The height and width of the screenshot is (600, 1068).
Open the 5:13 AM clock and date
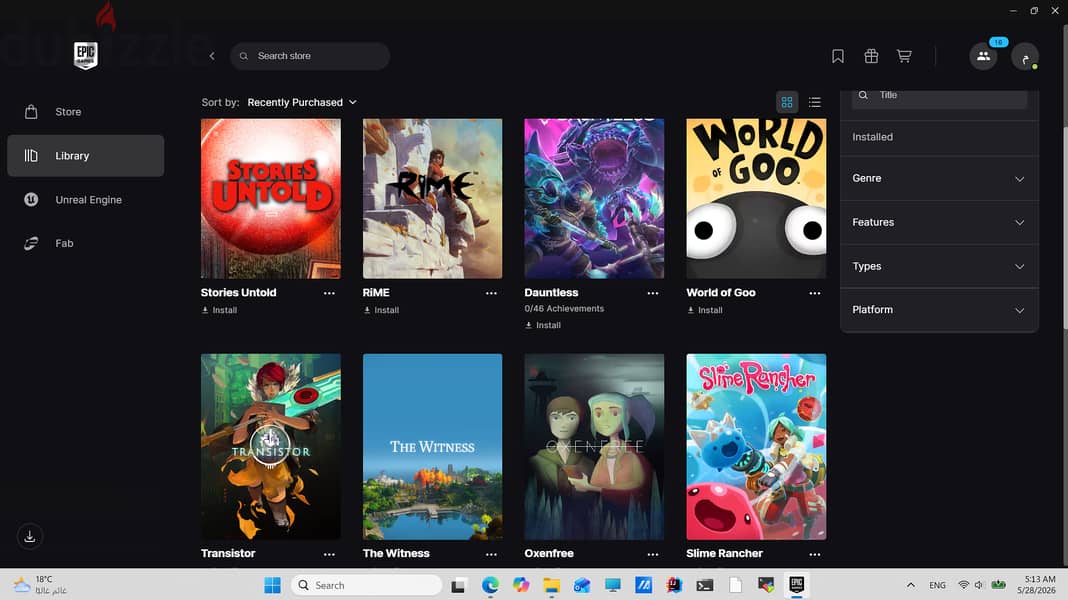pyautogui.click(x=1036, y=585)
